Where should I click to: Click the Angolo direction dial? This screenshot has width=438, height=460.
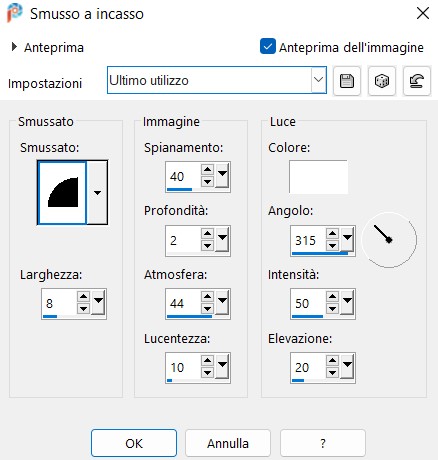389,240
